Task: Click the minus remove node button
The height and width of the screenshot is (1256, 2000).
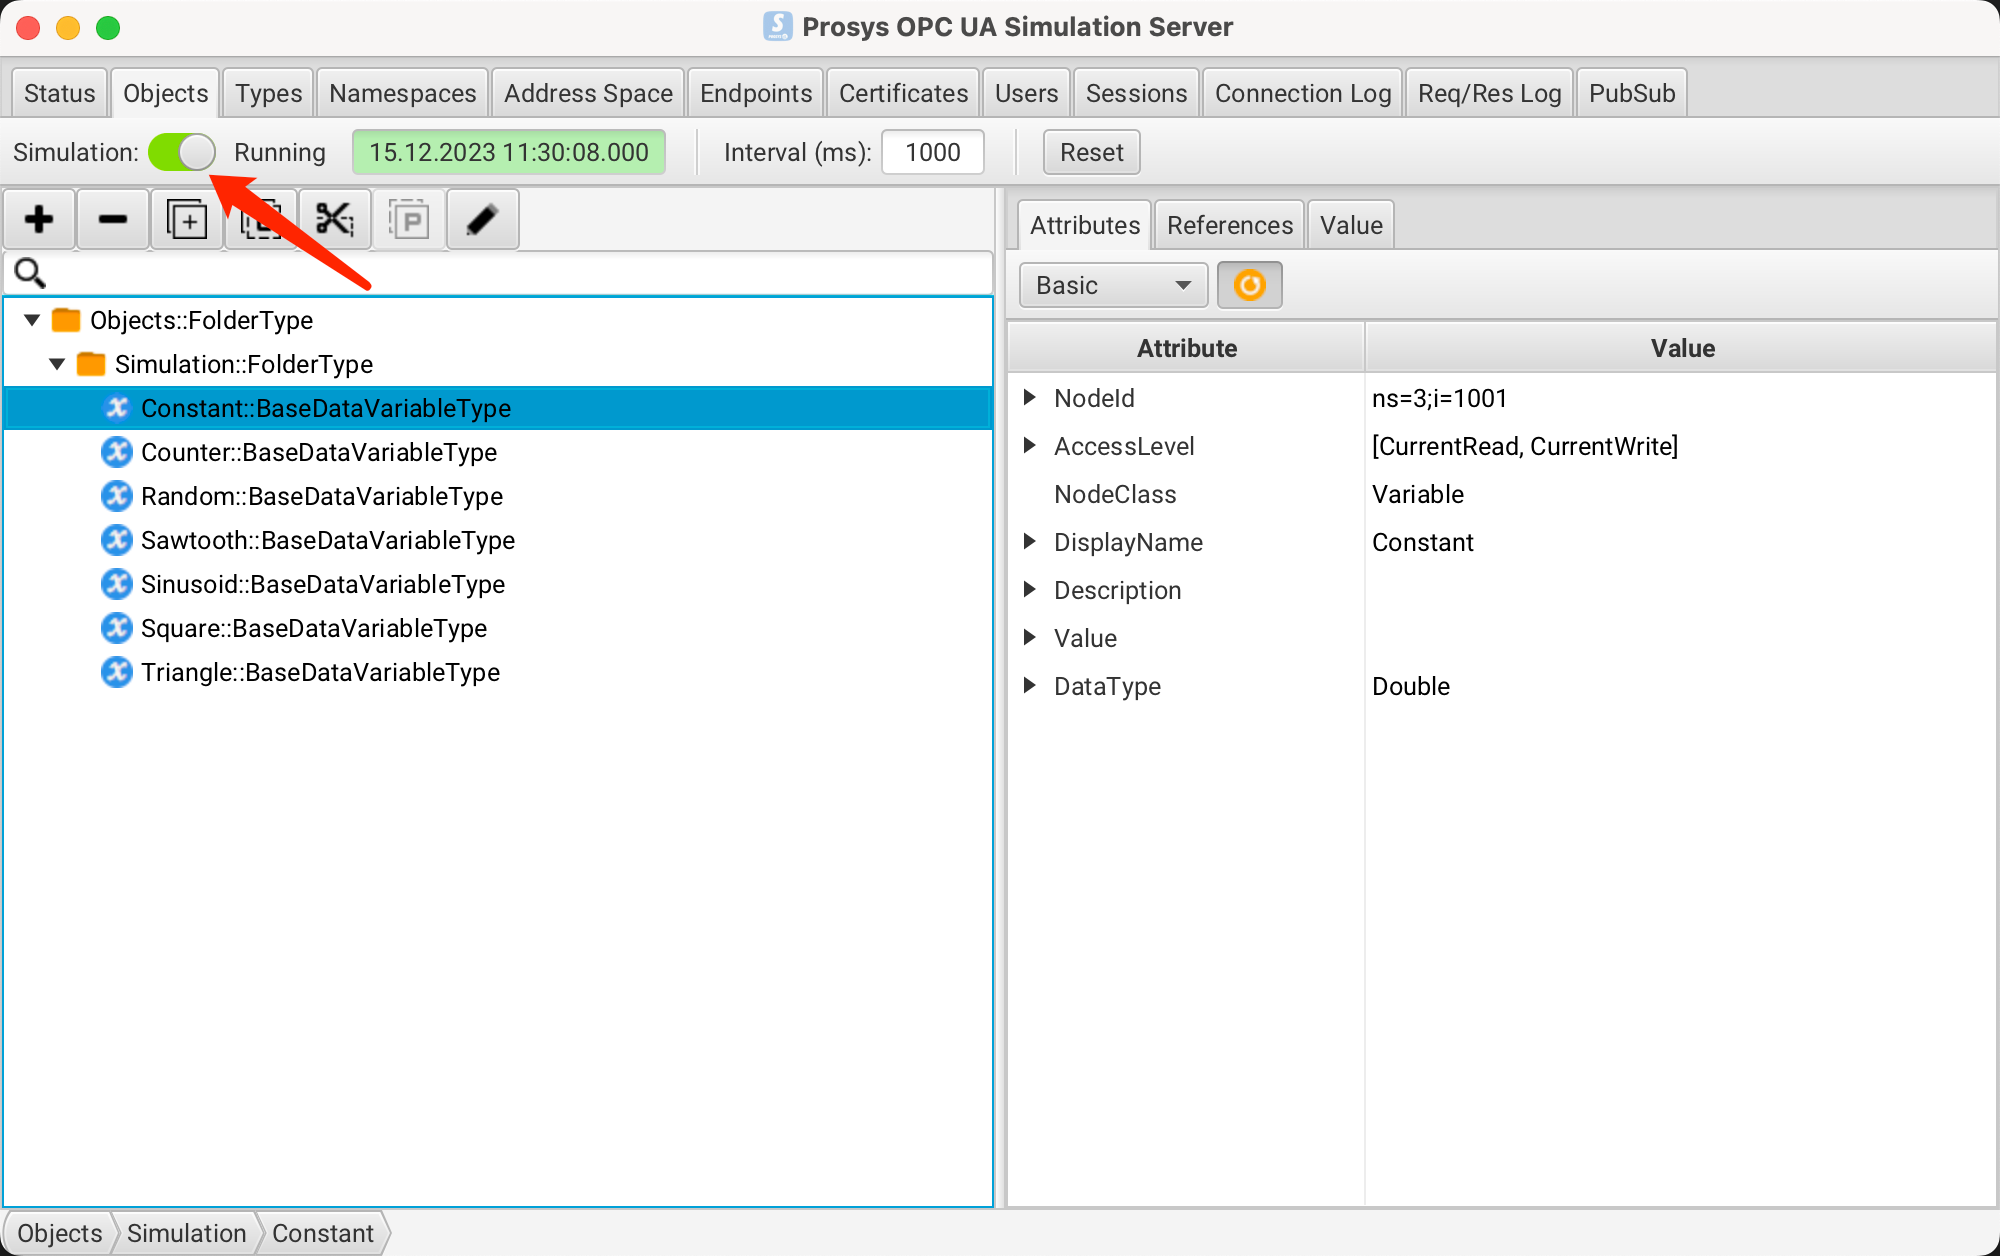Action: [113, 220]
